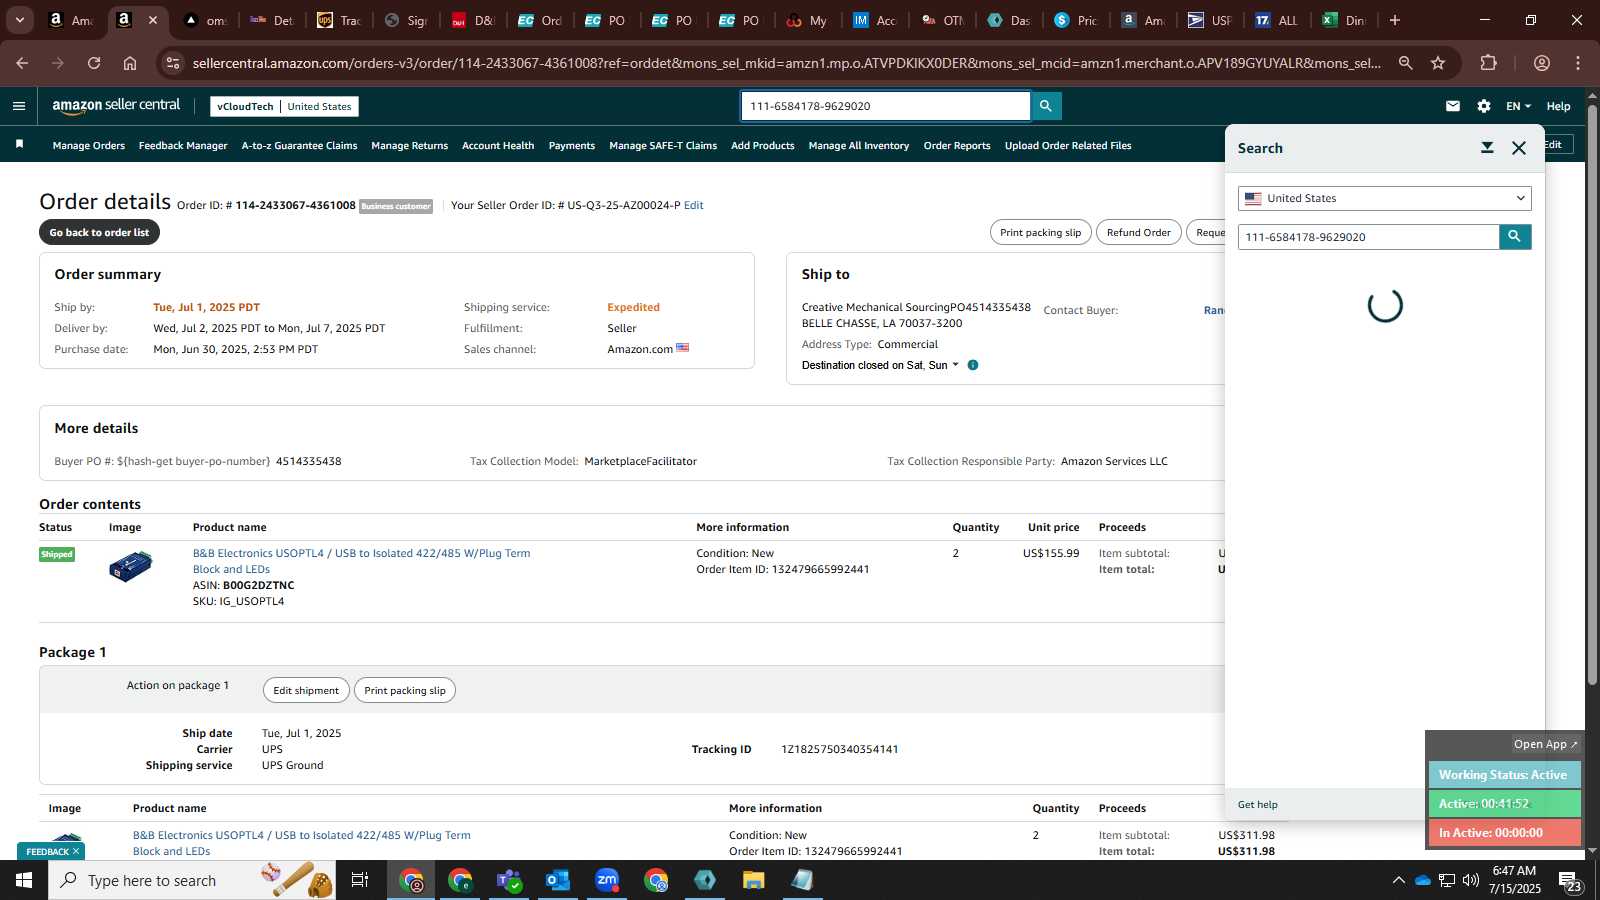
Task: Open the Order Reports menu item
Action: 957,146
